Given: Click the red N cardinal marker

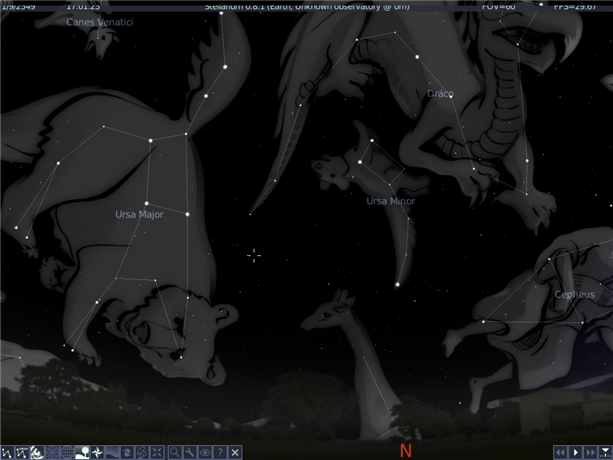Looking at the screenshot, I should tap(405, 451).
